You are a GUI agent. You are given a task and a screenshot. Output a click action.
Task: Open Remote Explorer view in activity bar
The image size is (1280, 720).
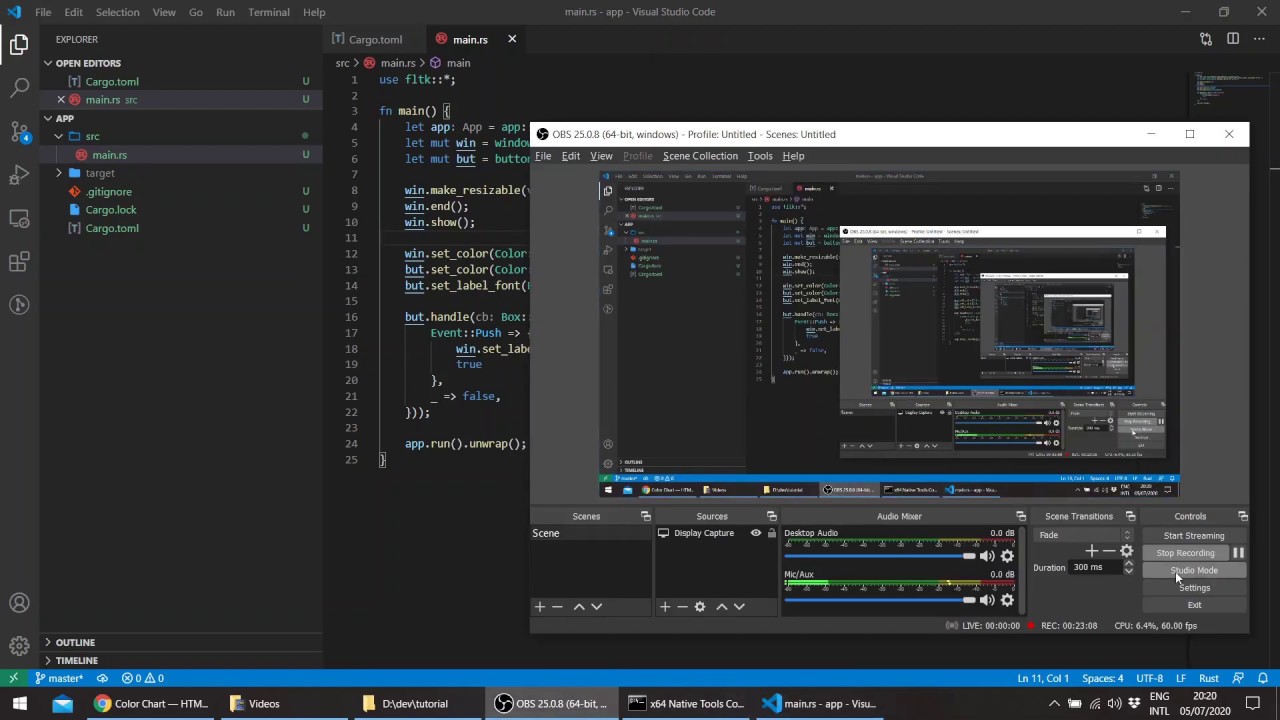pos(19,218)
